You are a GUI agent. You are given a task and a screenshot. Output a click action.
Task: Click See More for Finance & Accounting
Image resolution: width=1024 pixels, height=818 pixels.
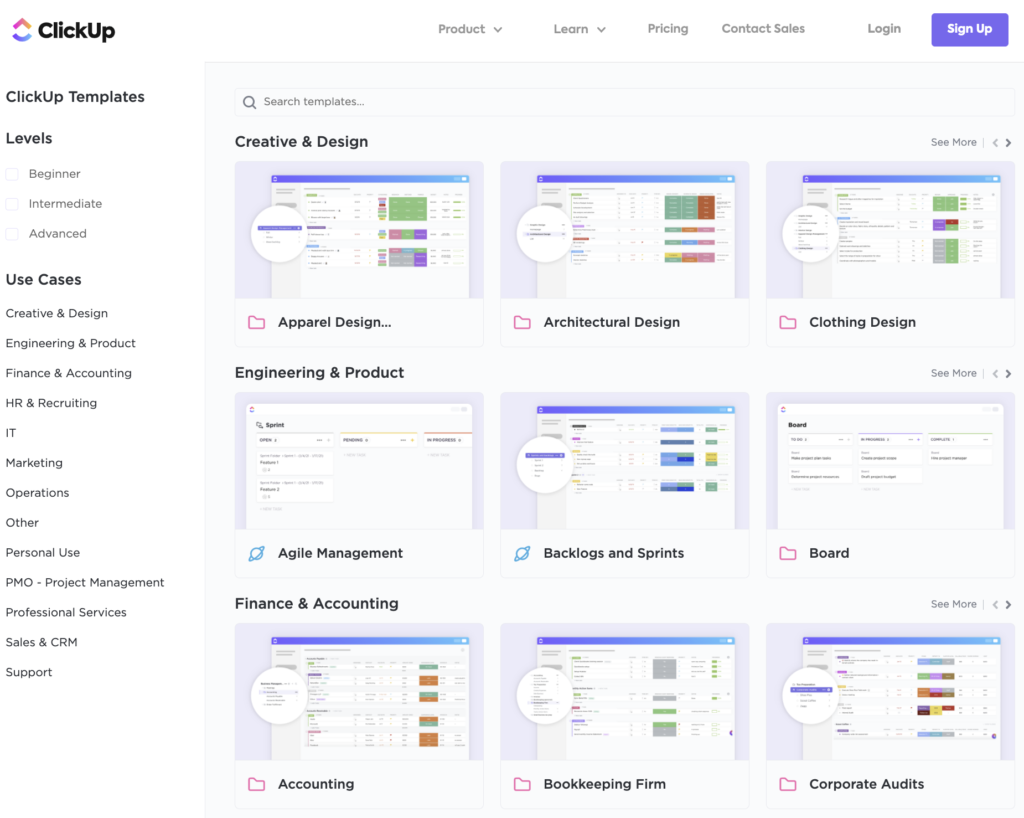(953, 604)
